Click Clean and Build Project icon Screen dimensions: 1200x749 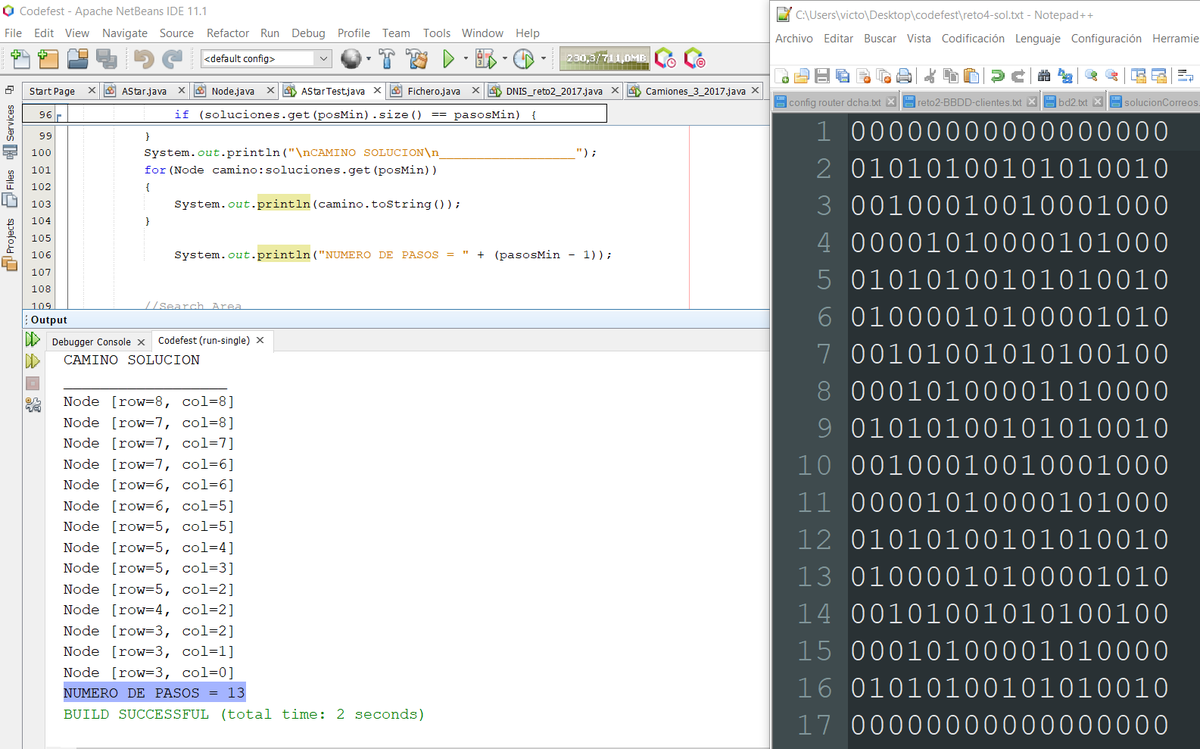pyautogui.click(x=416, y=59)
